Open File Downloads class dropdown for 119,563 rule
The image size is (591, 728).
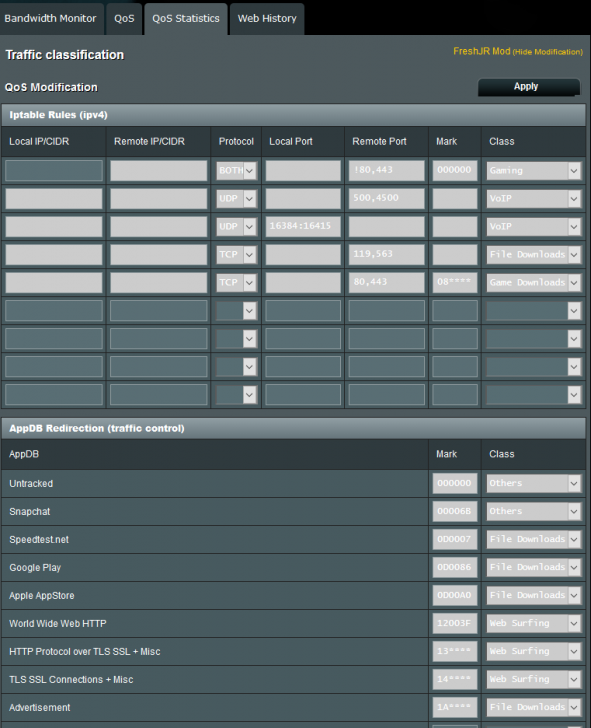tap(534, 254)
